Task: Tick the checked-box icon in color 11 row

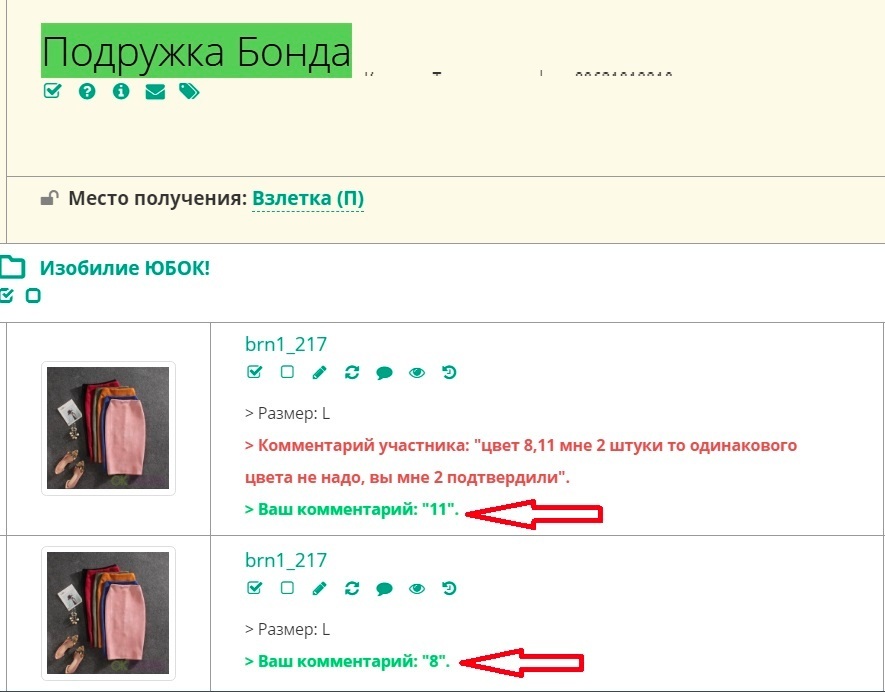Action: click(x=255, y=372)
